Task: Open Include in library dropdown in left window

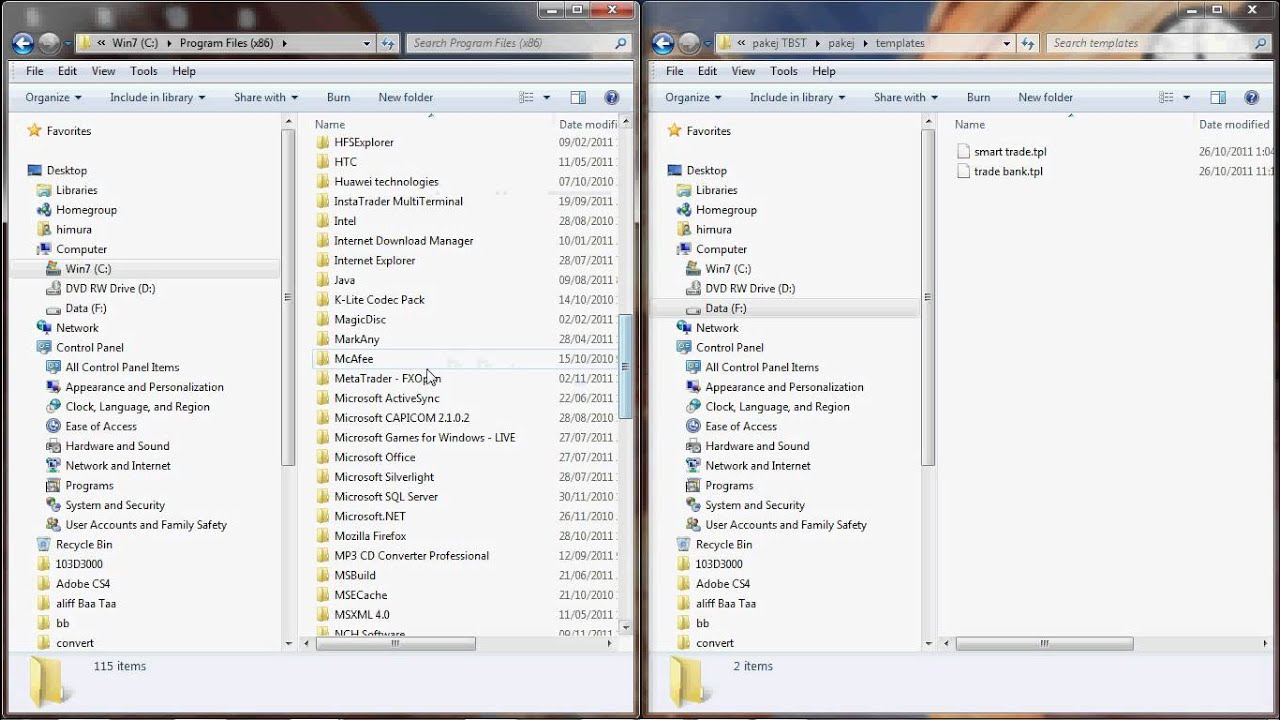Action: coord(157,97)
